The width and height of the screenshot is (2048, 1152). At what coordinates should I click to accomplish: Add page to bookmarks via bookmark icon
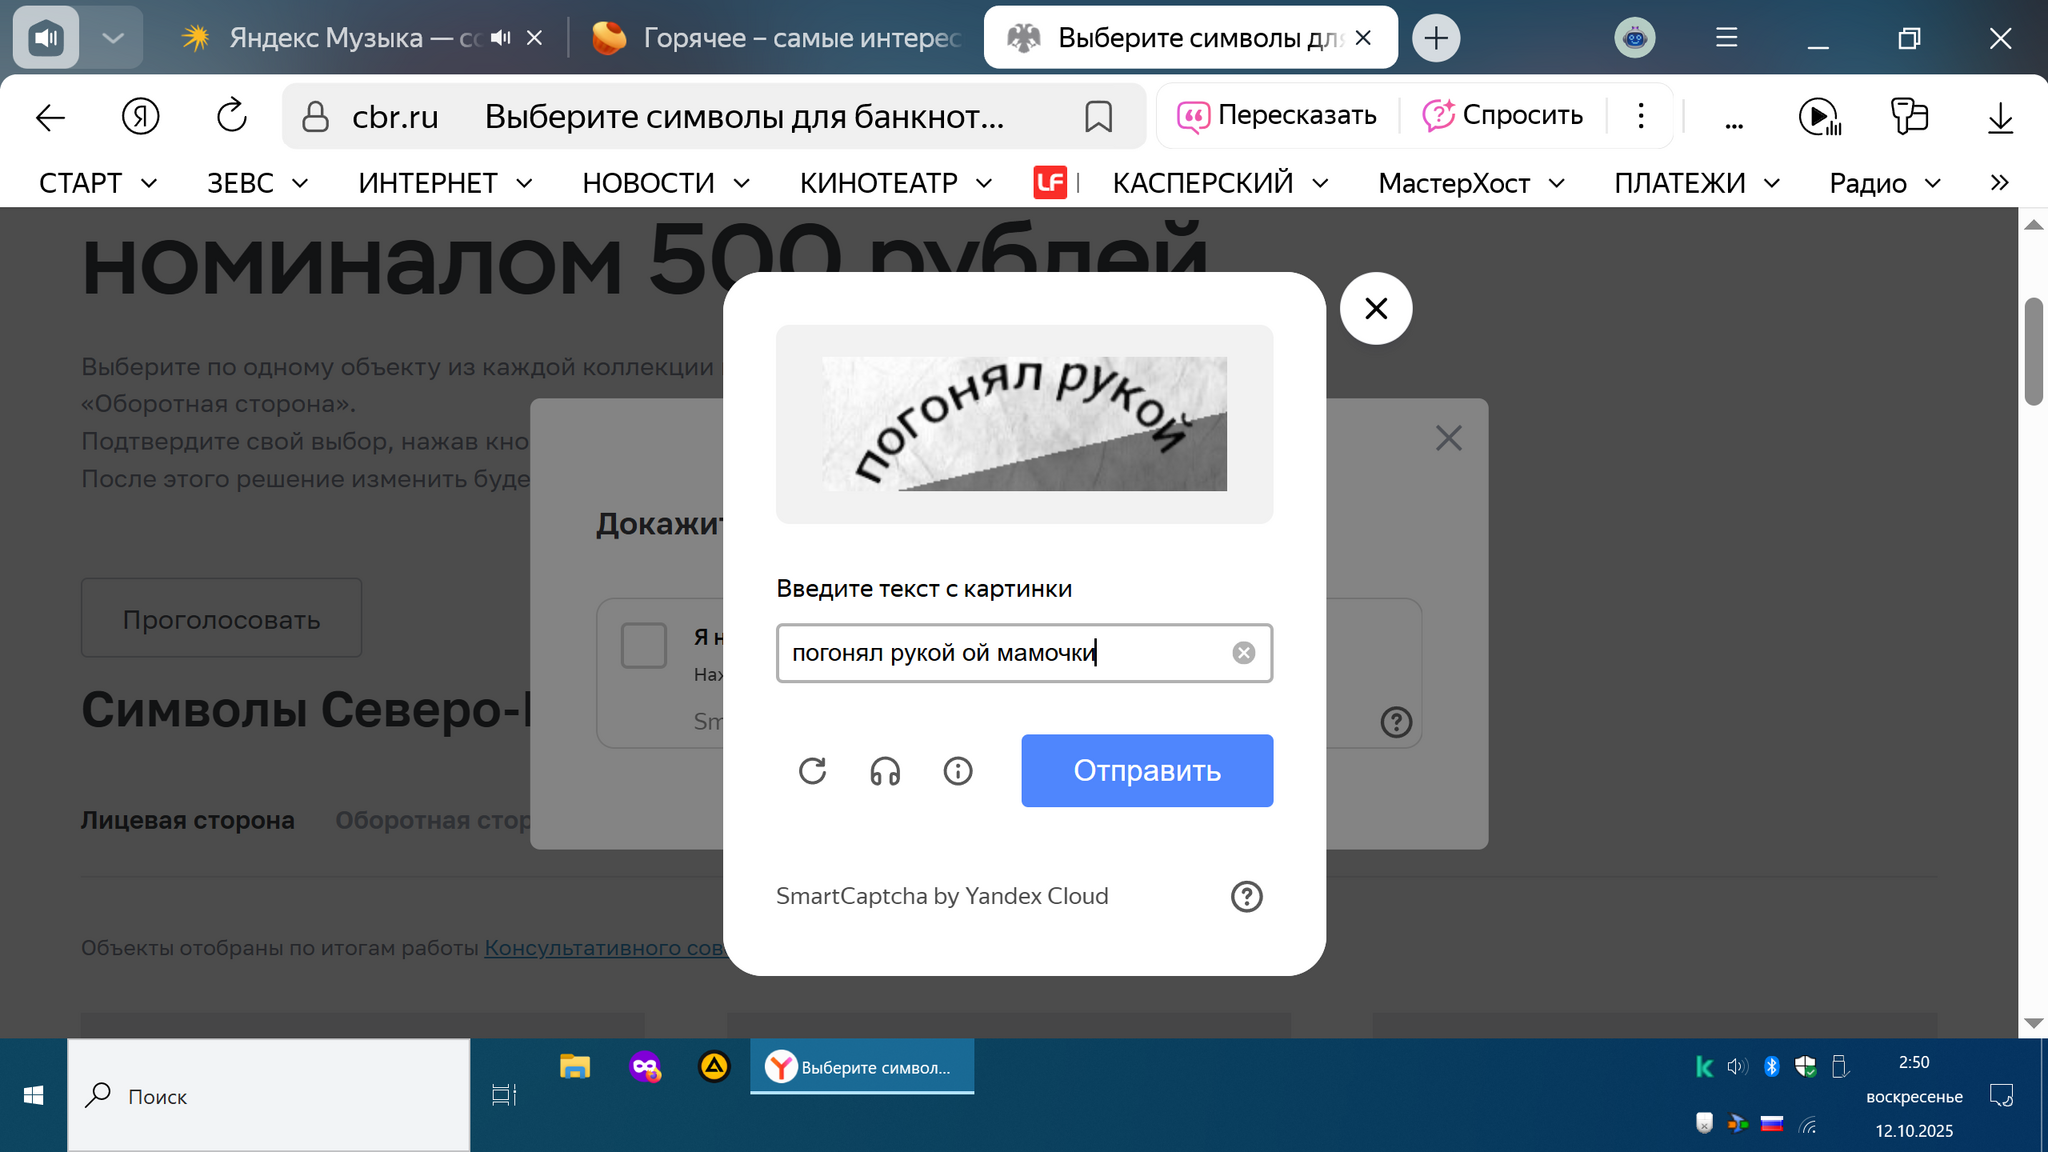1098,117
